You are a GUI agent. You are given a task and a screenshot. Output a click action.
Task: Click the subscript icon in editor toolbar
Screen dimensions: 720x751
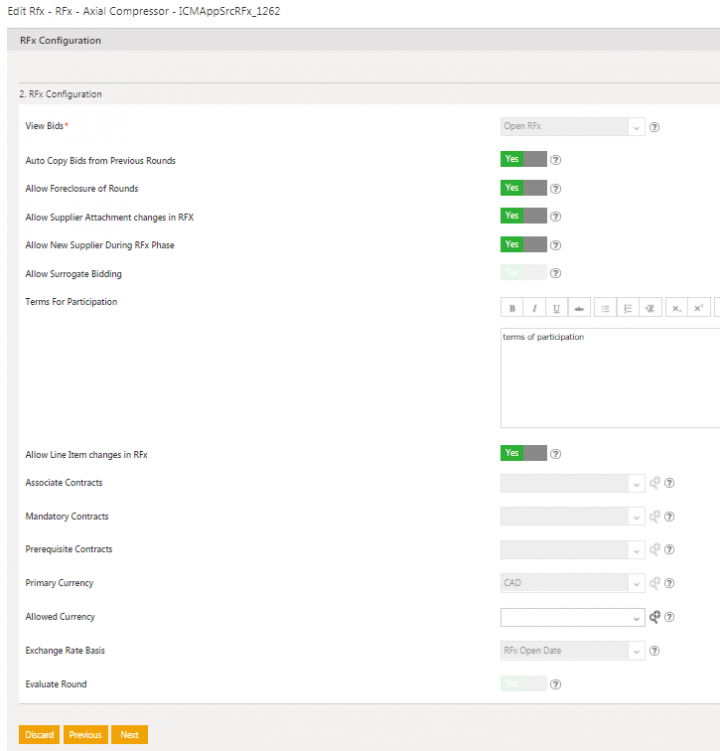point(677,308)
